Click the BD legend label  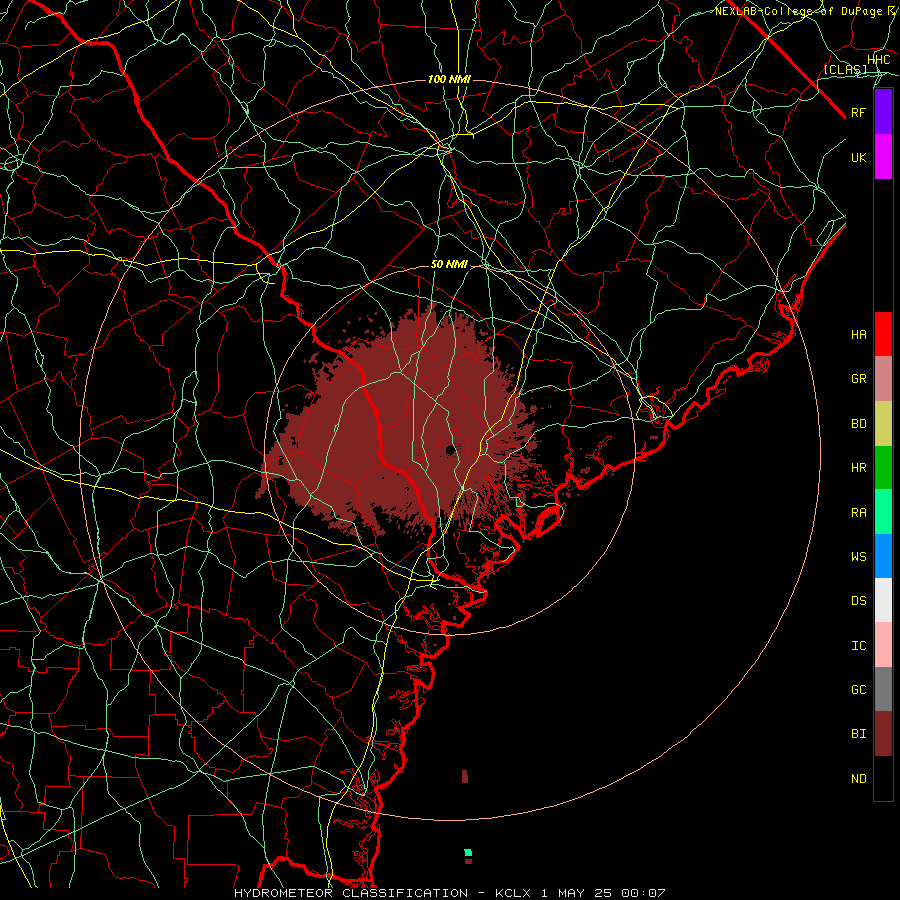(x=858, y=424)
